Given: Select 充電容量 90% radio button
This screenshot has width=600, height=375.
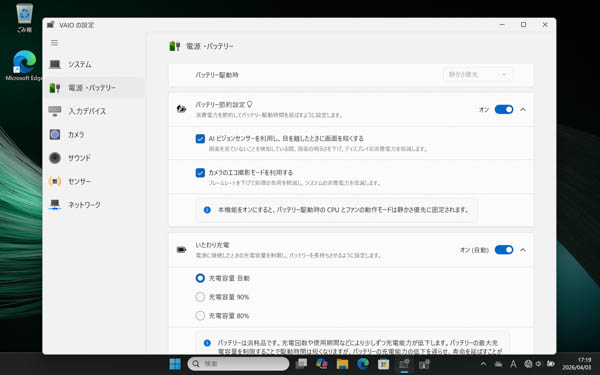Looking at the screenshot, I should pyautogui.click(x=200, y=297).
